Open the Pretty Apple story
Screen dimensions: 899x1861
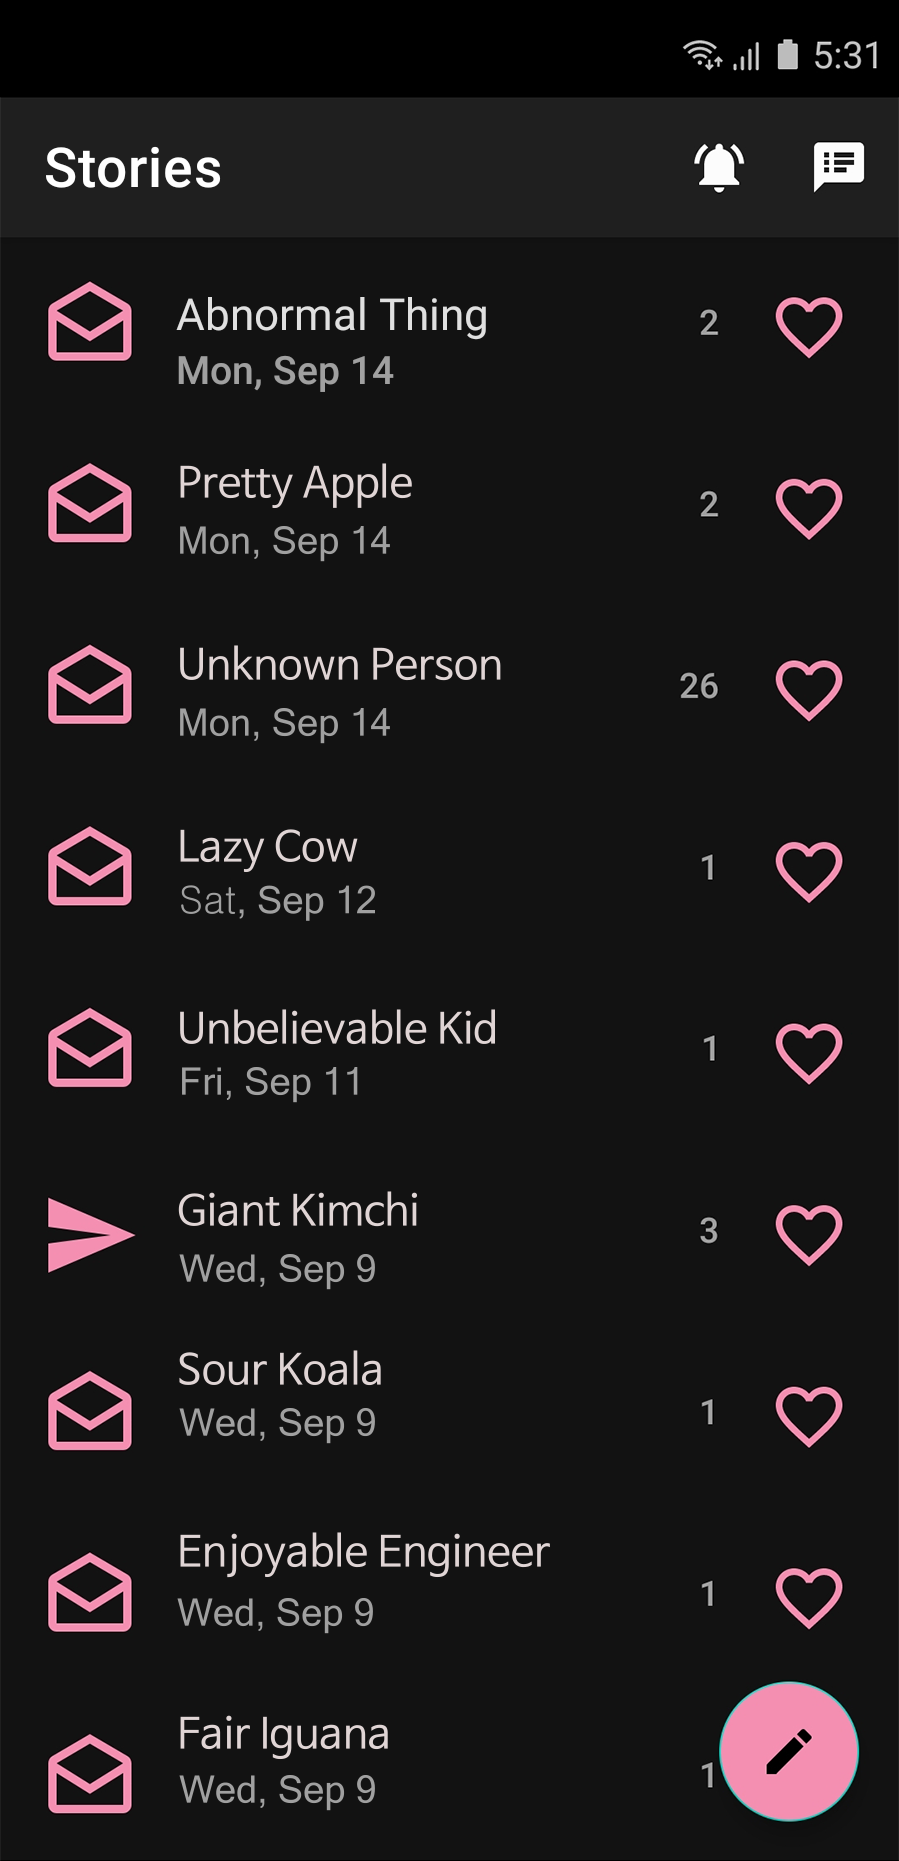tap(295, 484)
